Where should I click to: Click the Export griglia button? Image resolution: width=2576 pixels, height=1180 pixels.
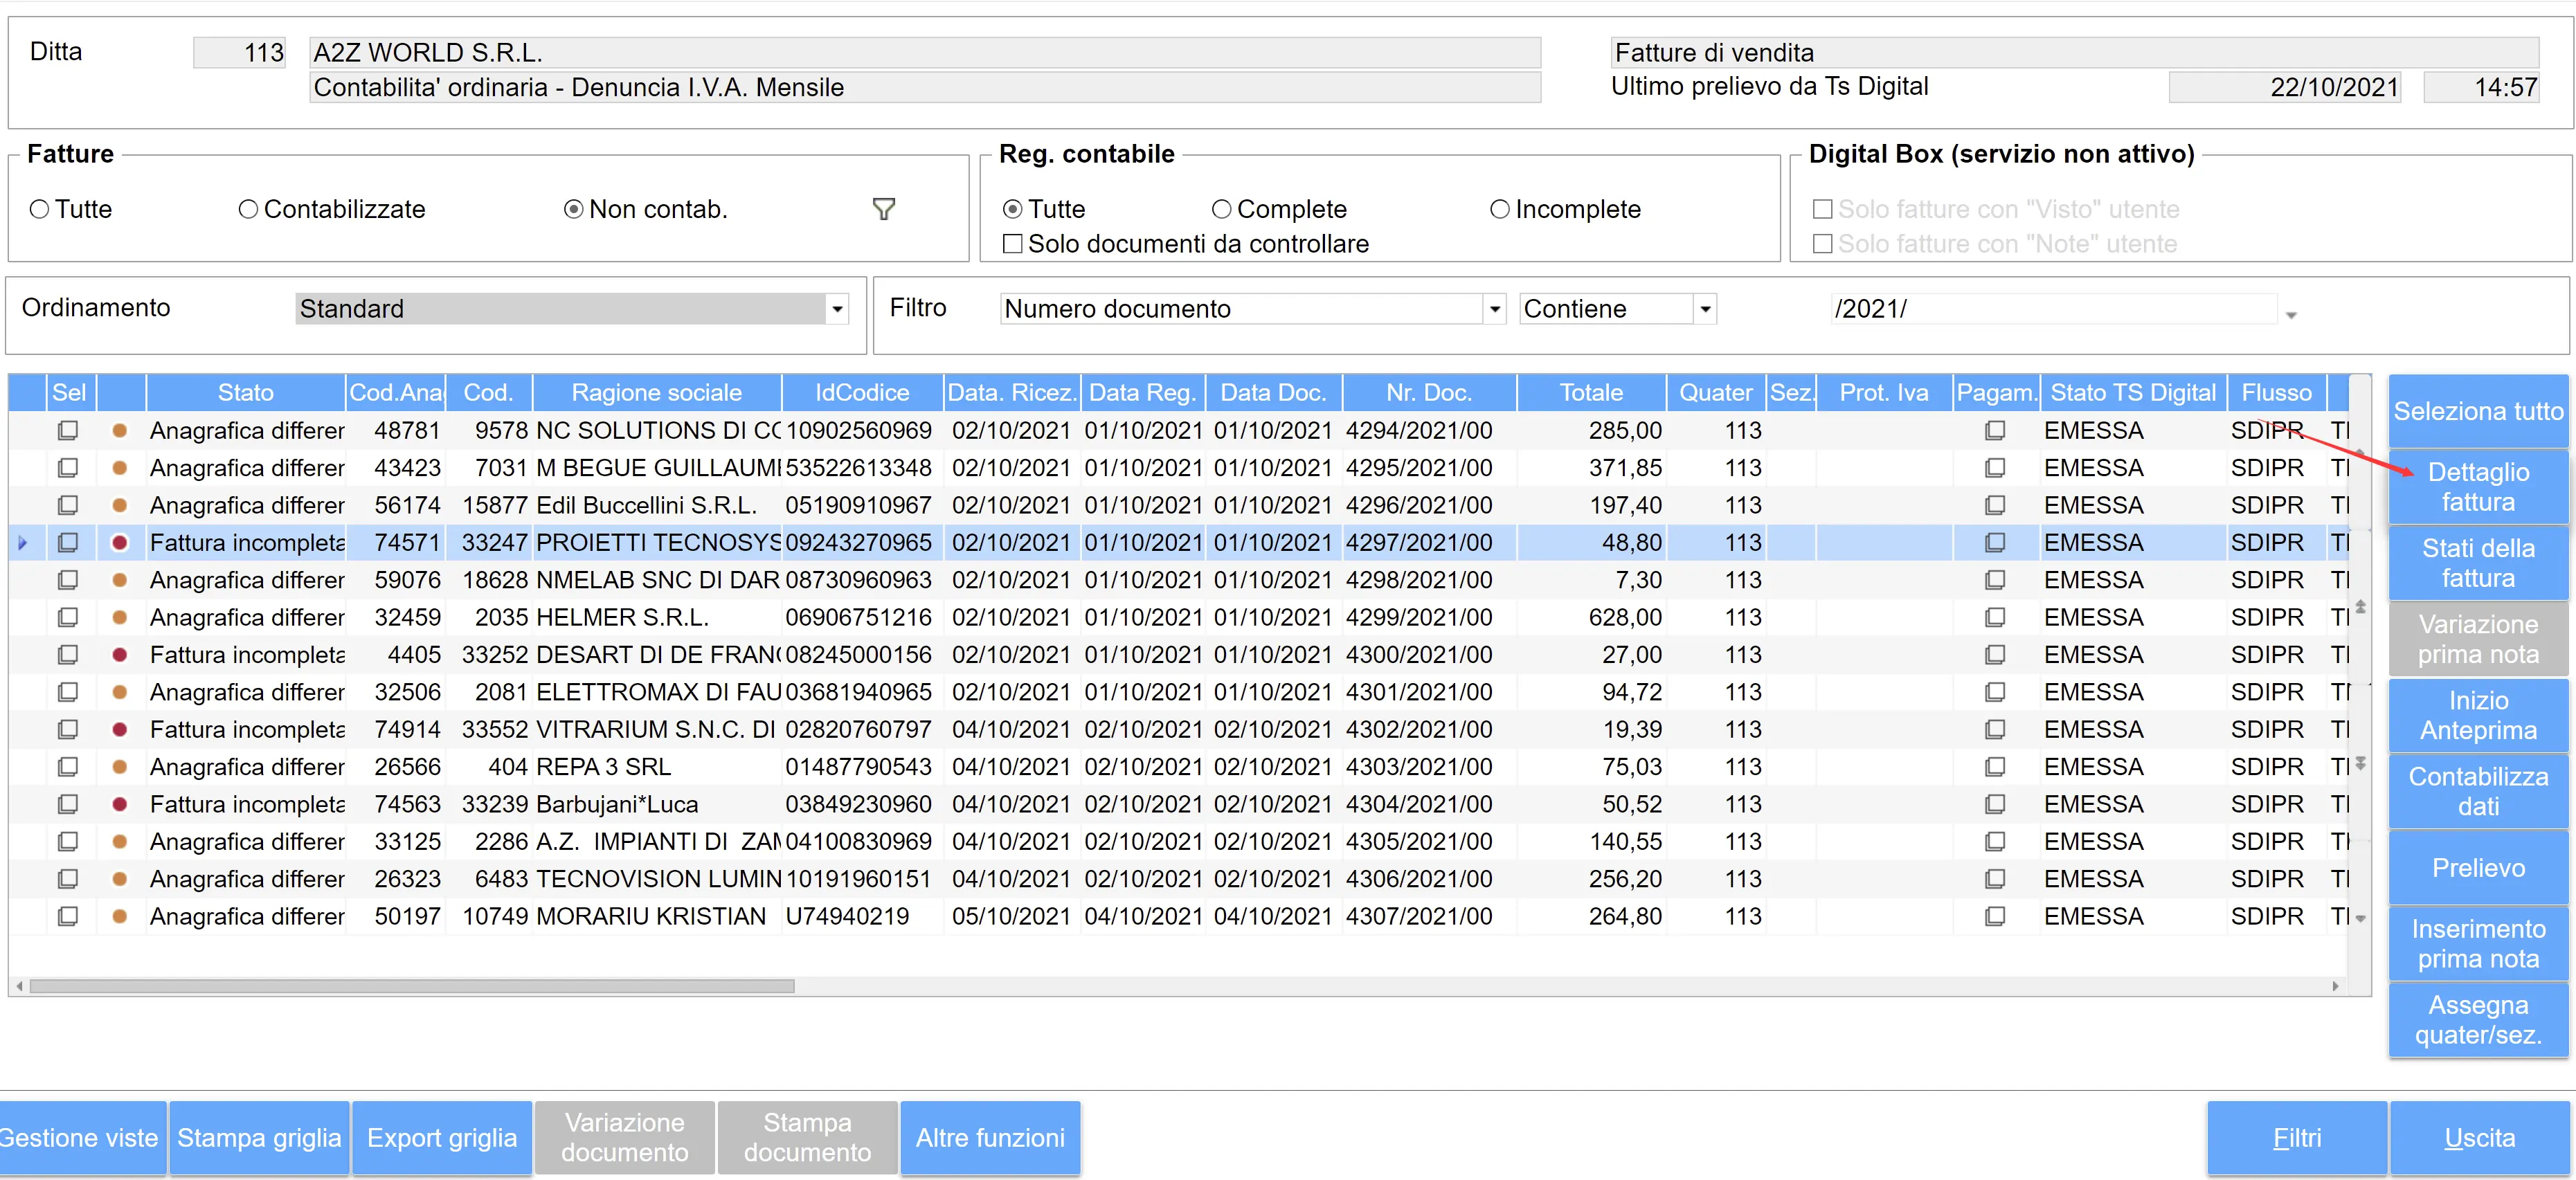(x=441, y=1137)
